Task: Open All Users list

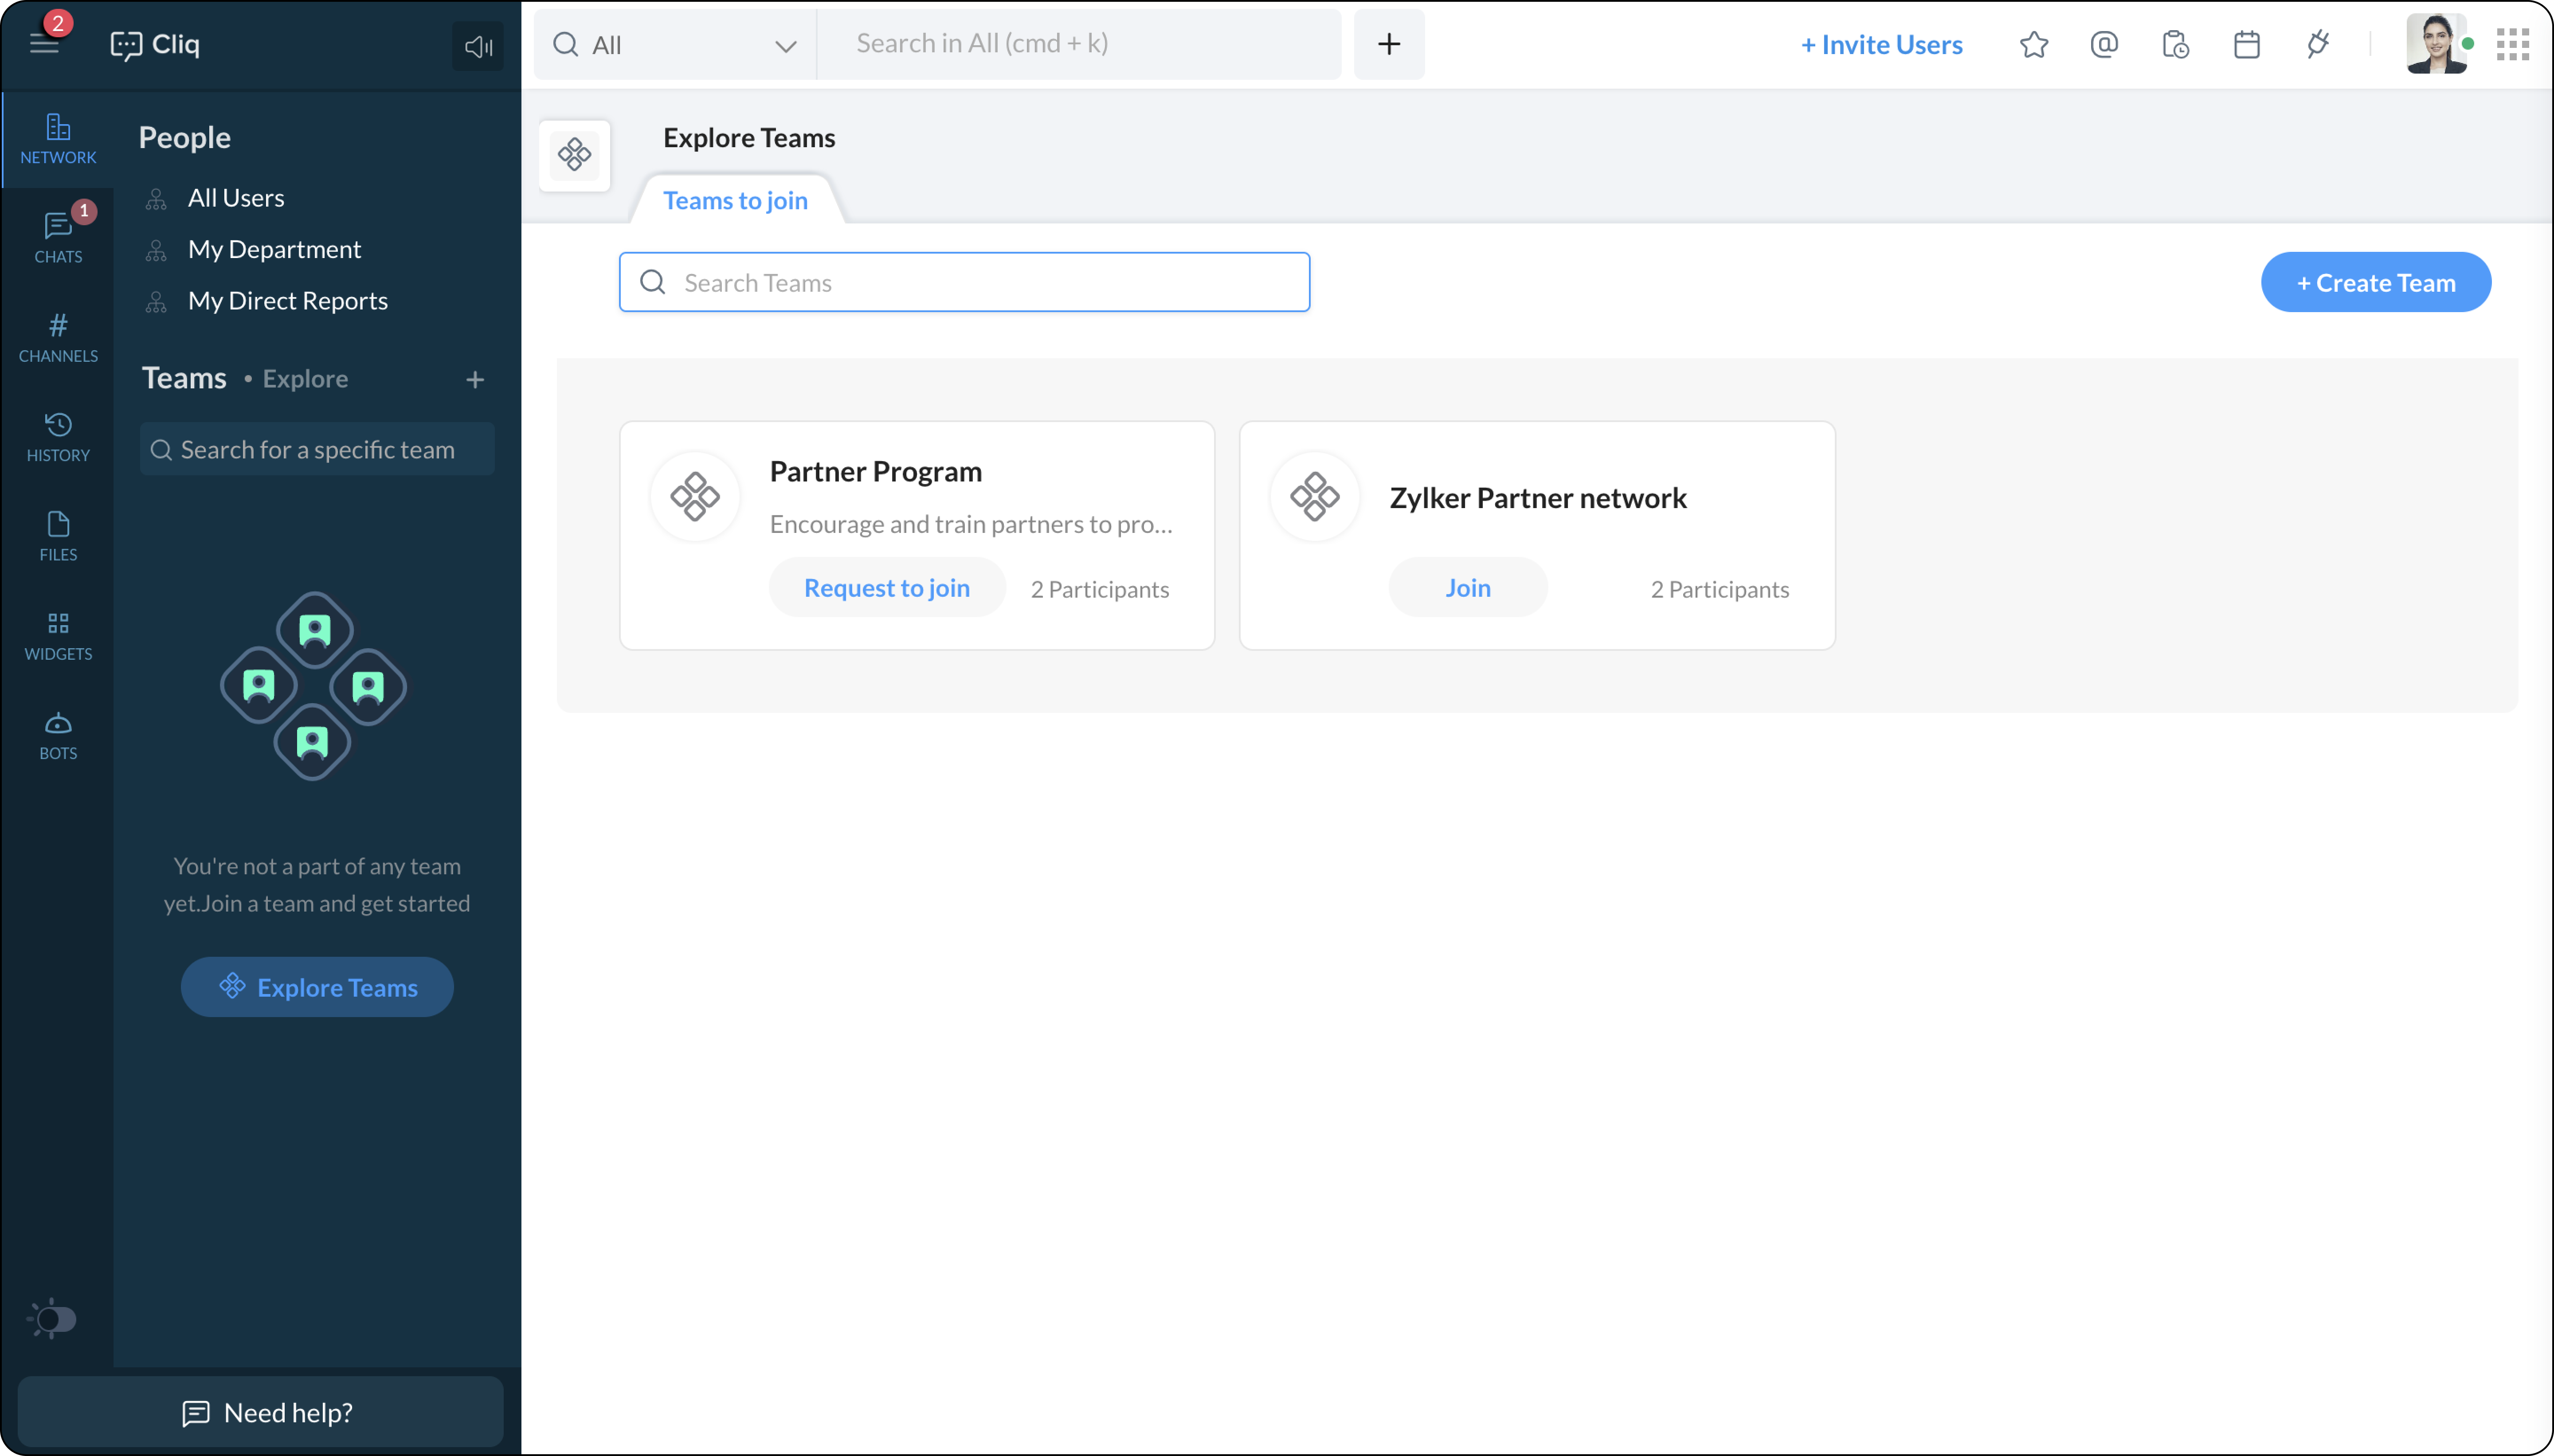Action: pos(236,198)
